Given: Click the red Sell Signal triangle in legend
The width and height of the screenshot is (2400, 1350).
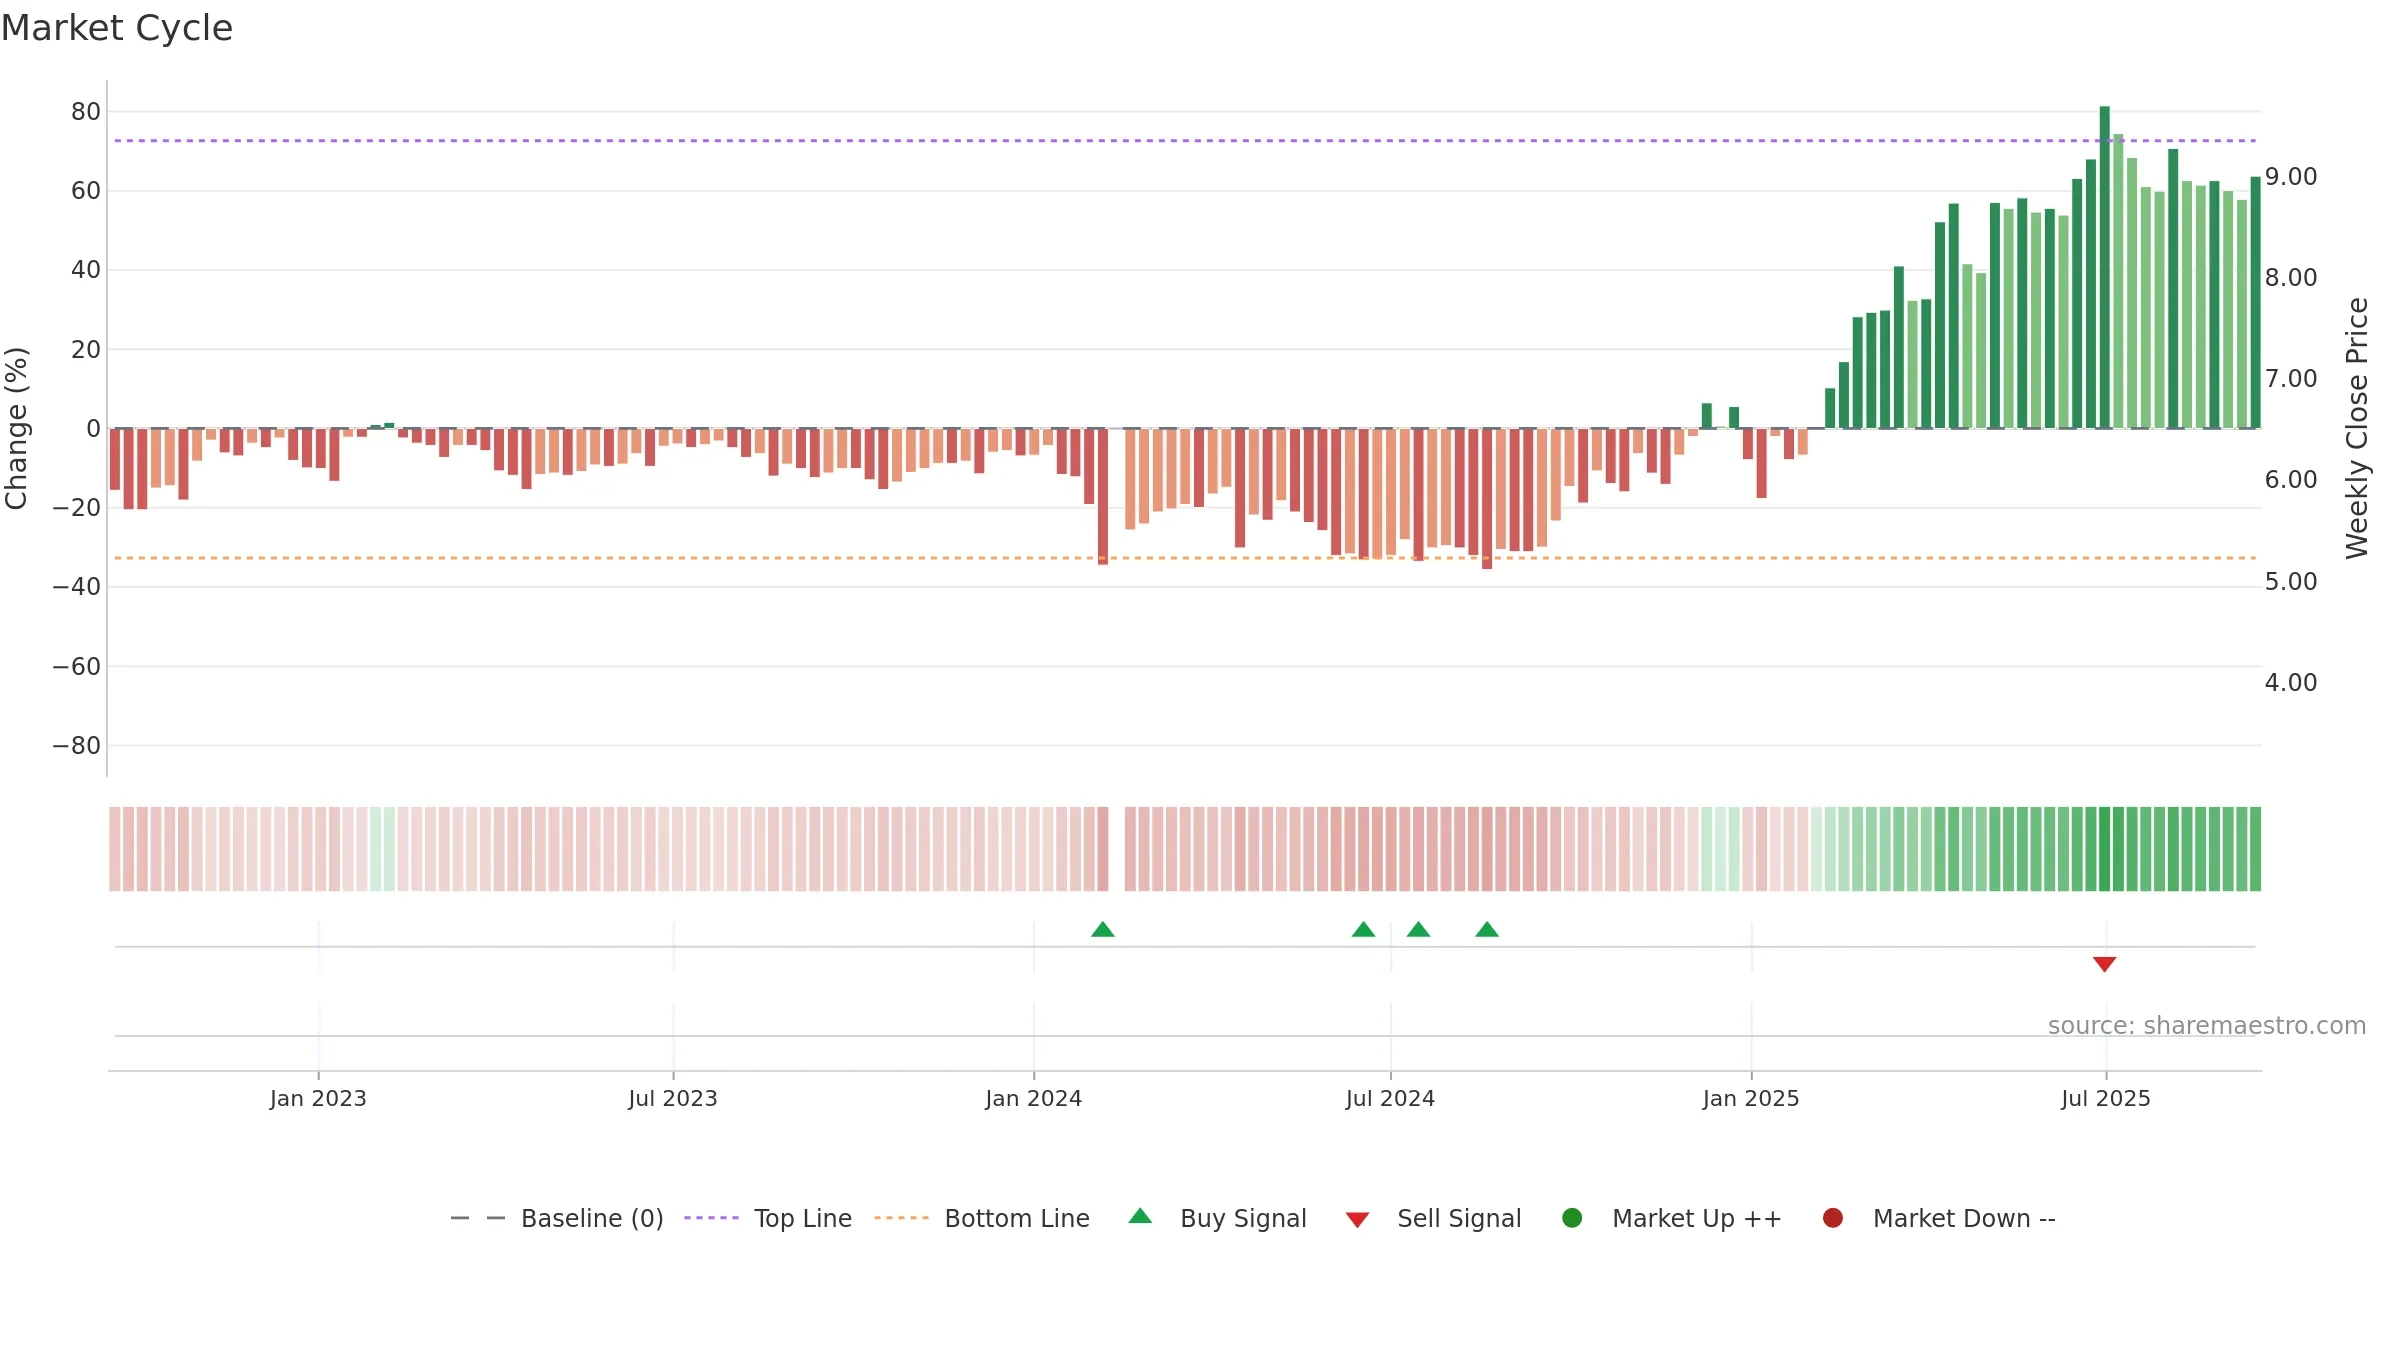Looking at the screenshot, I should pos(1357,1220).
